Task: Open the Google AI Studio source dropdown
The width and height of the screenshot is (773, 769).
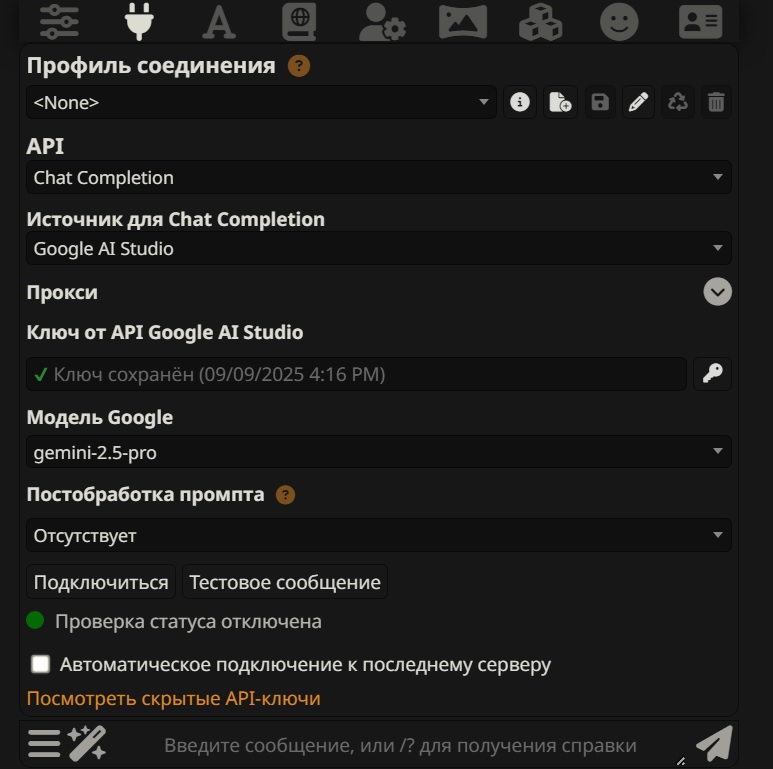Action: [378, 248]
